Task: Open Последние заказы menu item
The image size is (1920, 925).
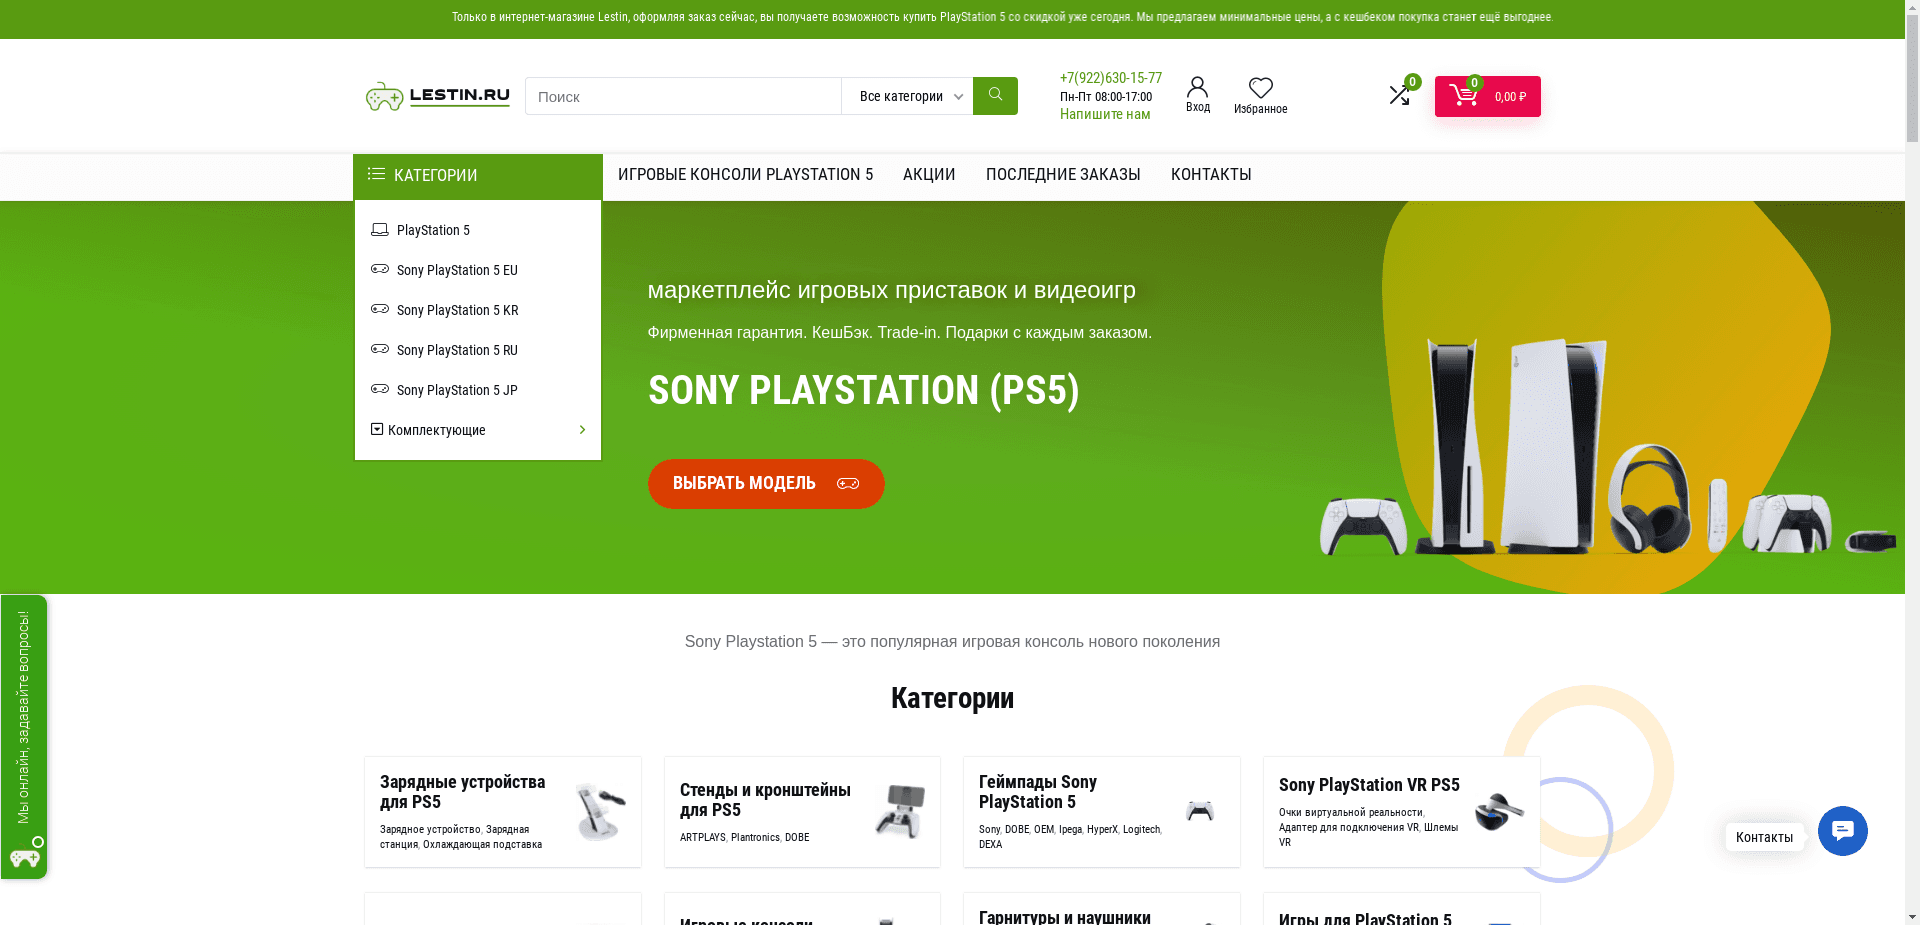Action: coord(1063,175)
